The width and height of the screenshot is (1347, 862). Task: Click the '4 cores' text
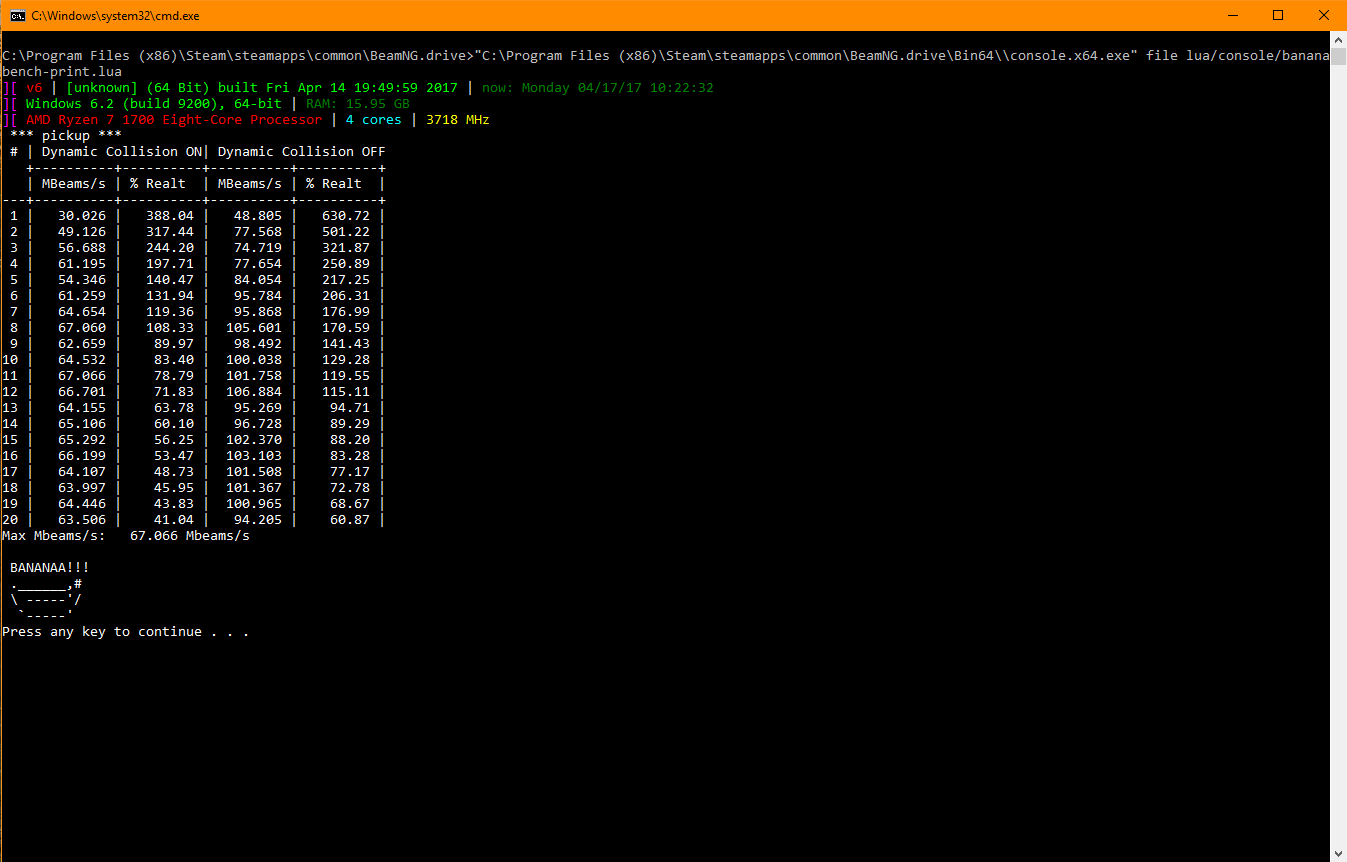tap(374, 120)
